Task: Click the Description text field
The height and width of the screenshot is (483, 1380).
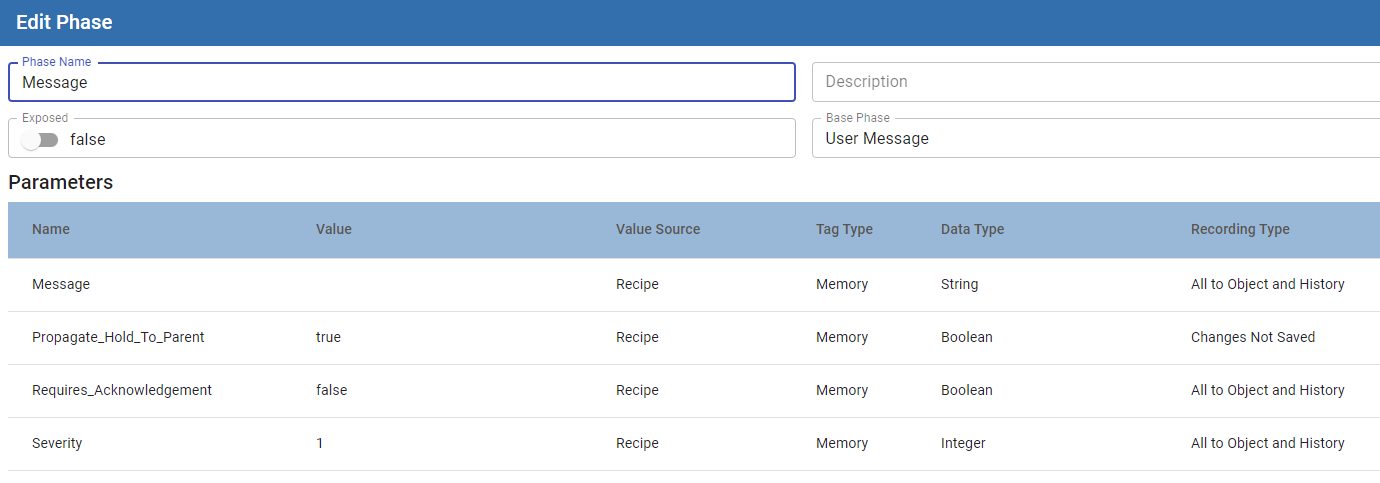Action: click(1095, 82)
